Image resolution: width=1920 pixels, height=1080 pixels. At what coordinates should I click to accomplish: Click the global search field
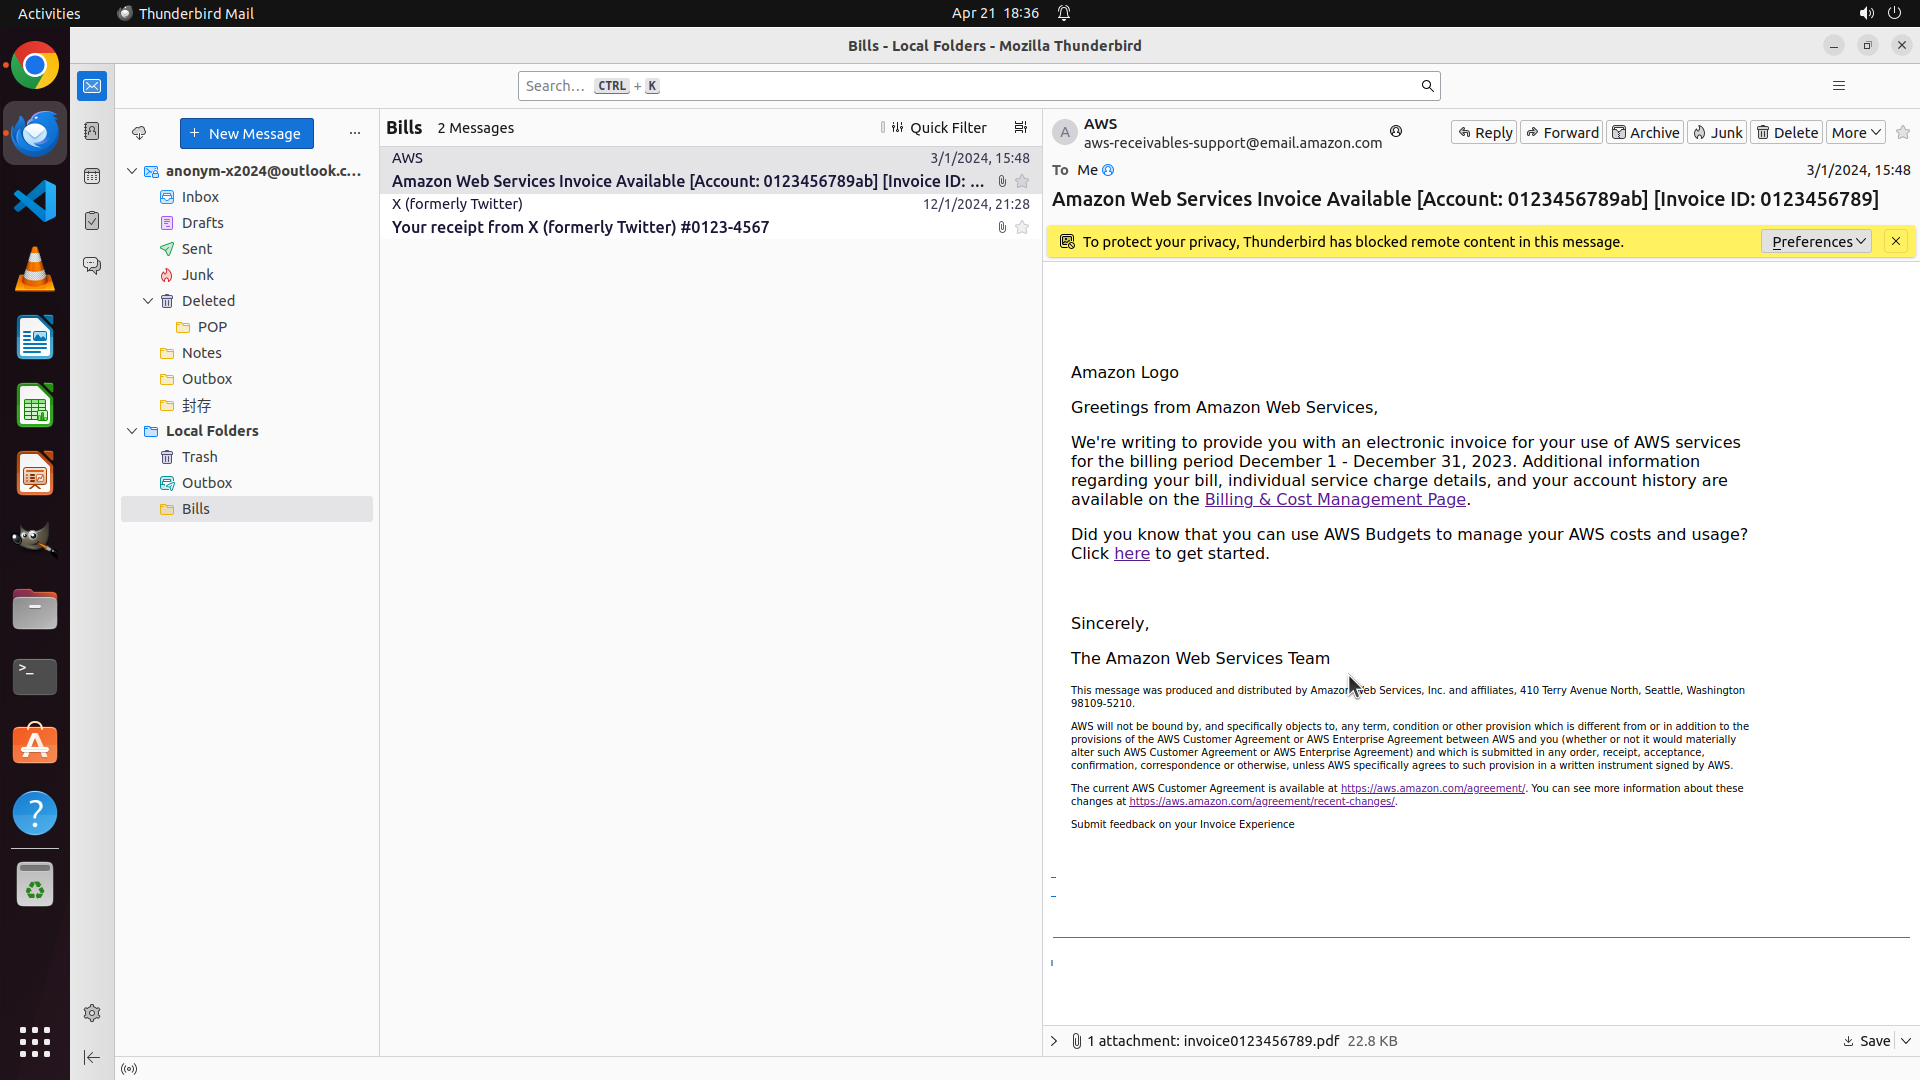tap(970, 86)
